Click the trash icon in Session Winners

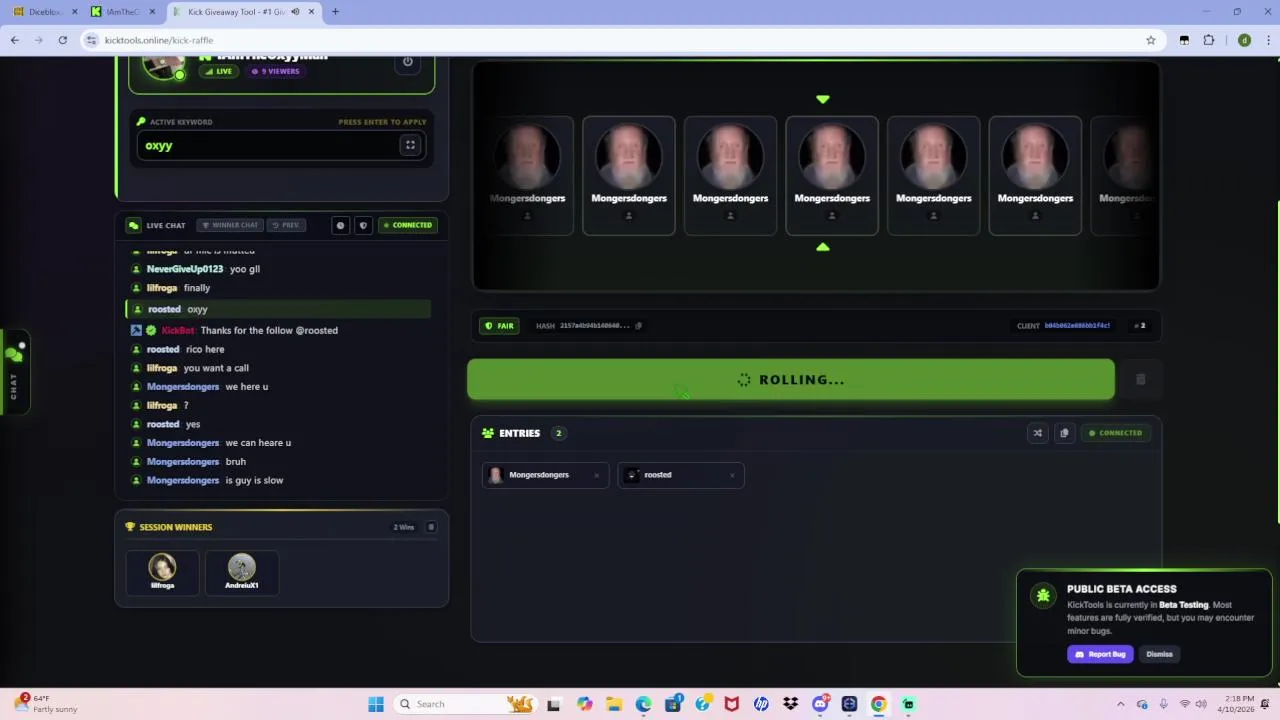click(x=431, y=527)
